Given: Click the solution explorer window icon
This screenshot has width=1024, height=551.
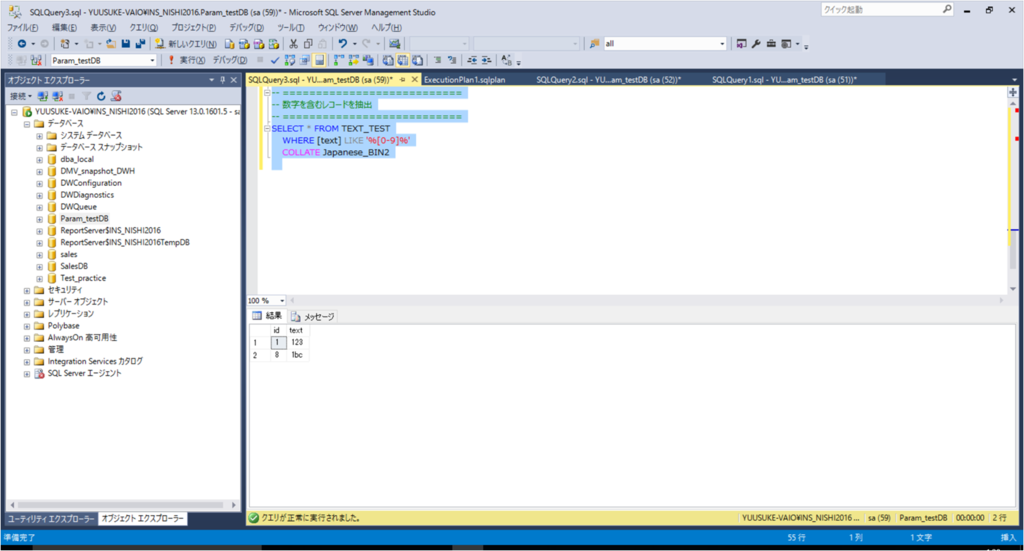Looking at the screenshot, I should point(741,44).
